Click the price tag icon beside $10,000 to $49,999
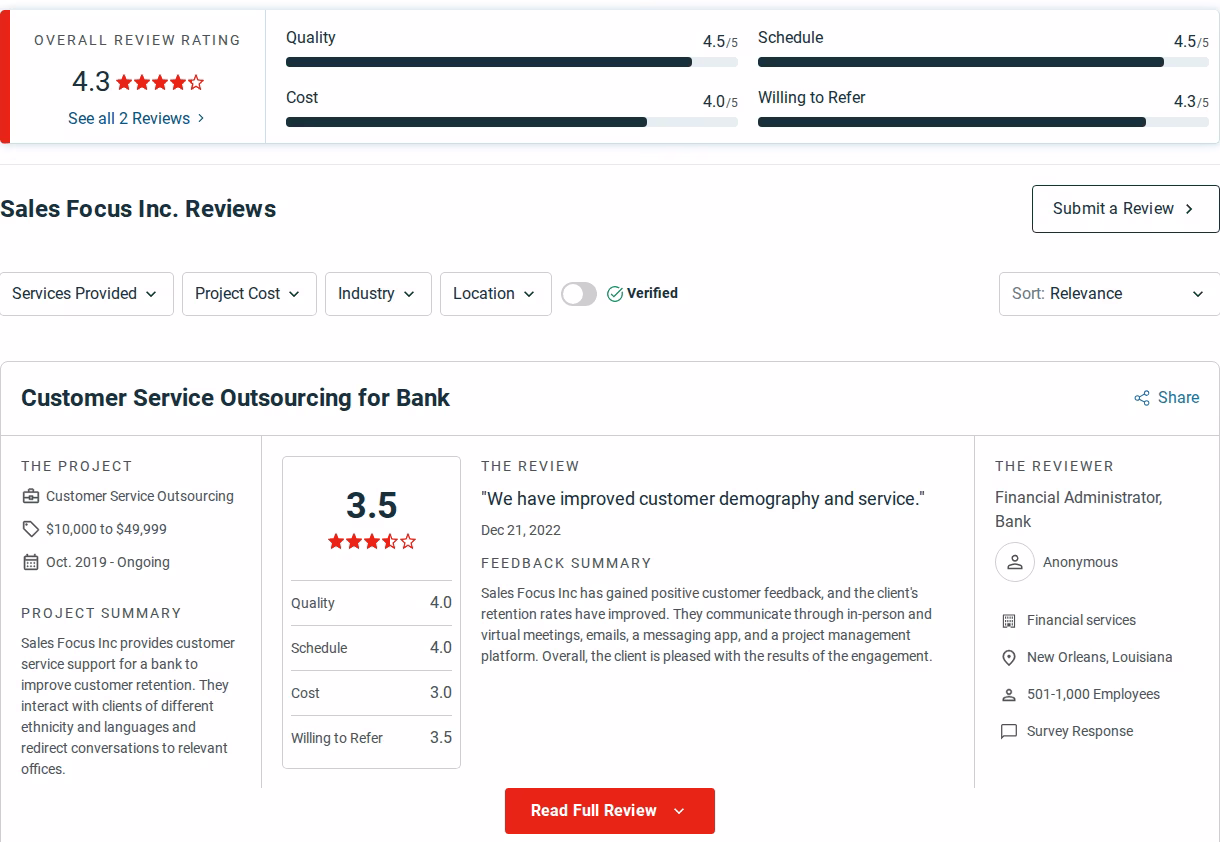The image size is (1220, 842). (31, 529)
